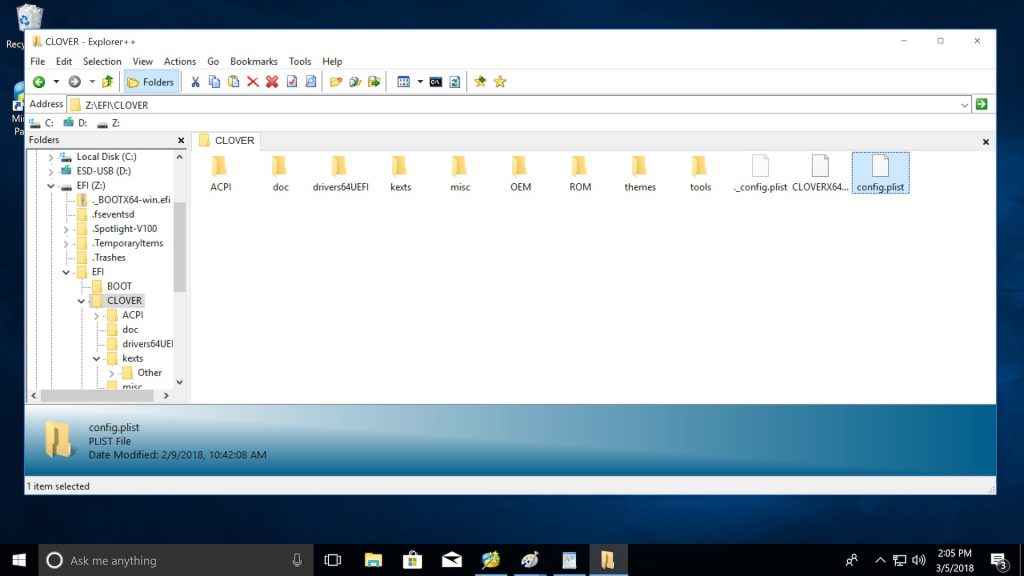Click the New Folder toolbar icon
The width and height of the screenshot is (1024, 576).
[x=336, y=82]
